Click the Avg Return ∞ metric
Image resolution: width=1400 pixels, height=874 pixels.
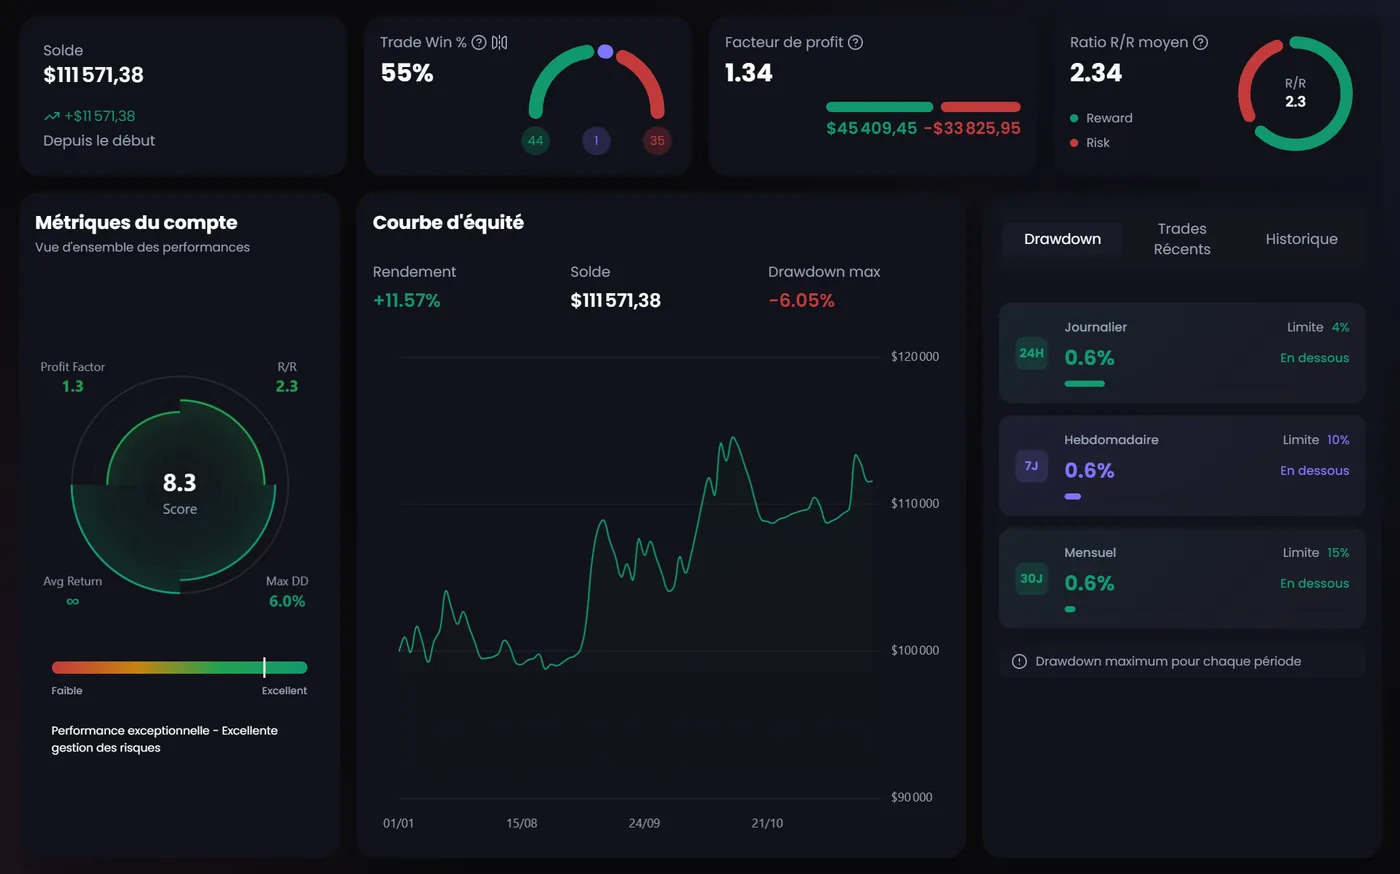(72, 591)
